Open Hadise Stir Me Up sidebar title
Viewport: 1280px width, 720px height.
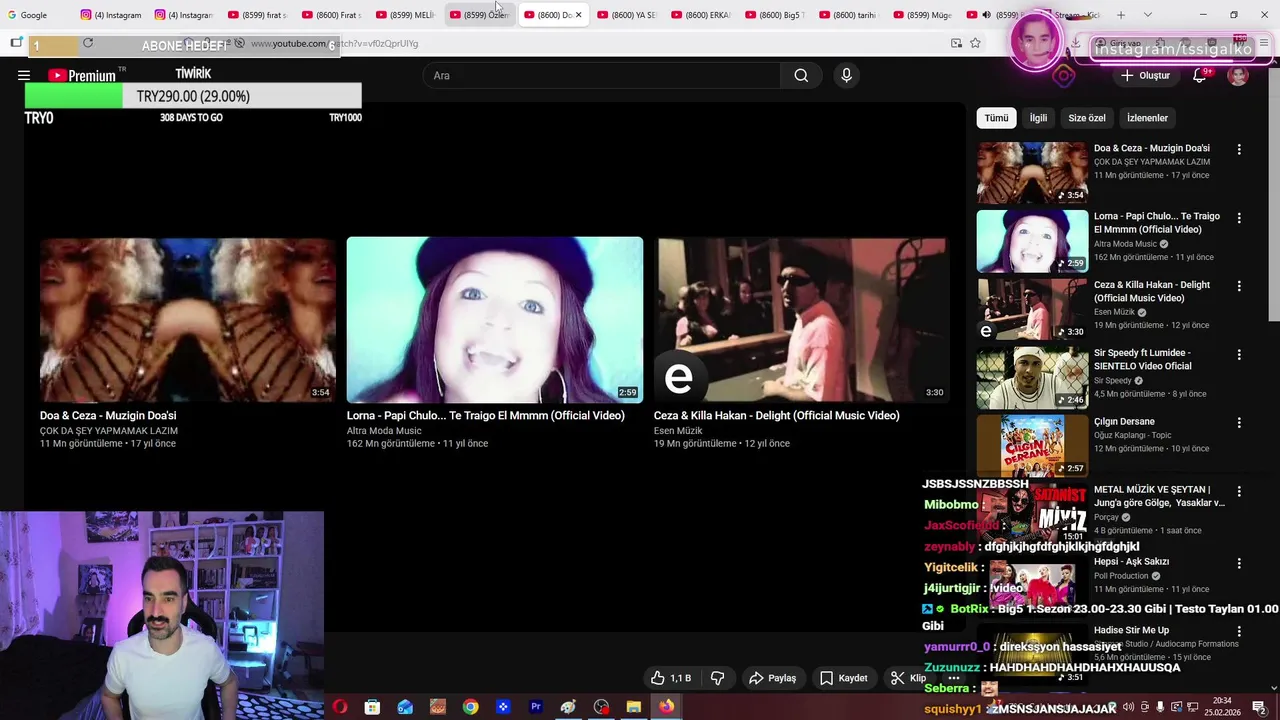point(1131,630)
